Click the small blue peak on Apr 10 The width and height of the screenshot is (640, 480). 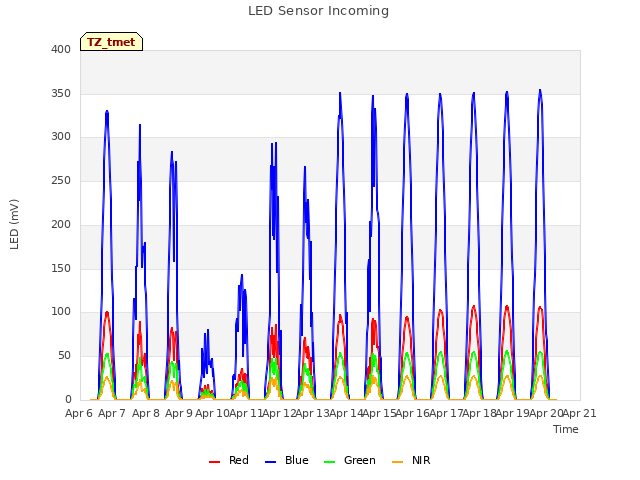208,330
